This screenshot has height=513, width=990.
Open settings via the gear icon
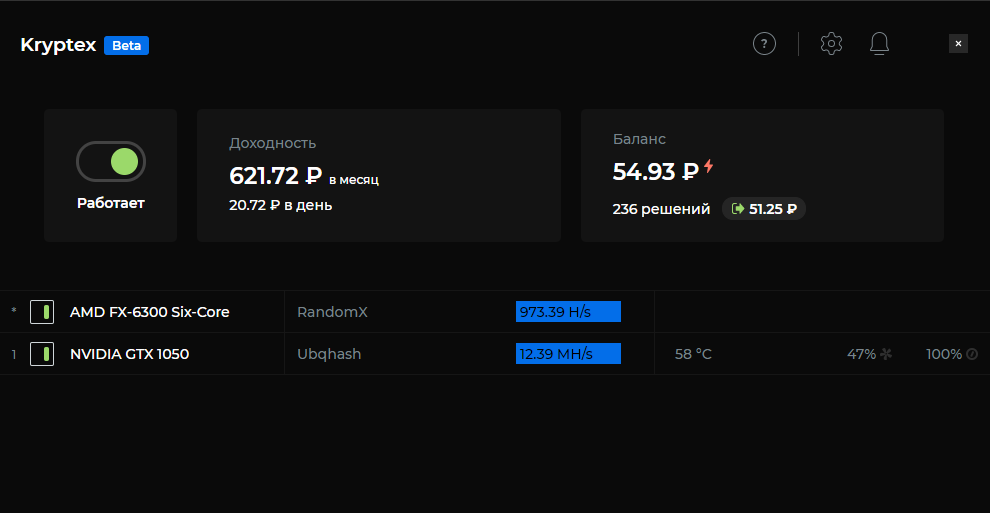coord(831,44)
